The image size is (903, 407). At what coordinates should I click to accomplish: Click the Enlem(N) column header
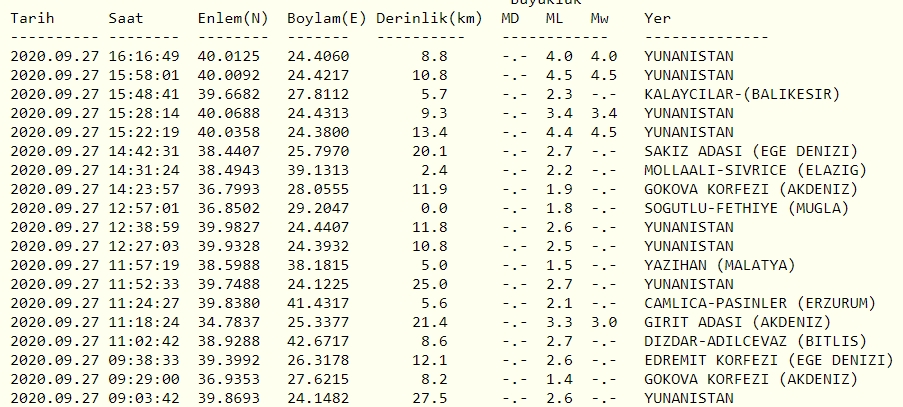coord(232,19)
